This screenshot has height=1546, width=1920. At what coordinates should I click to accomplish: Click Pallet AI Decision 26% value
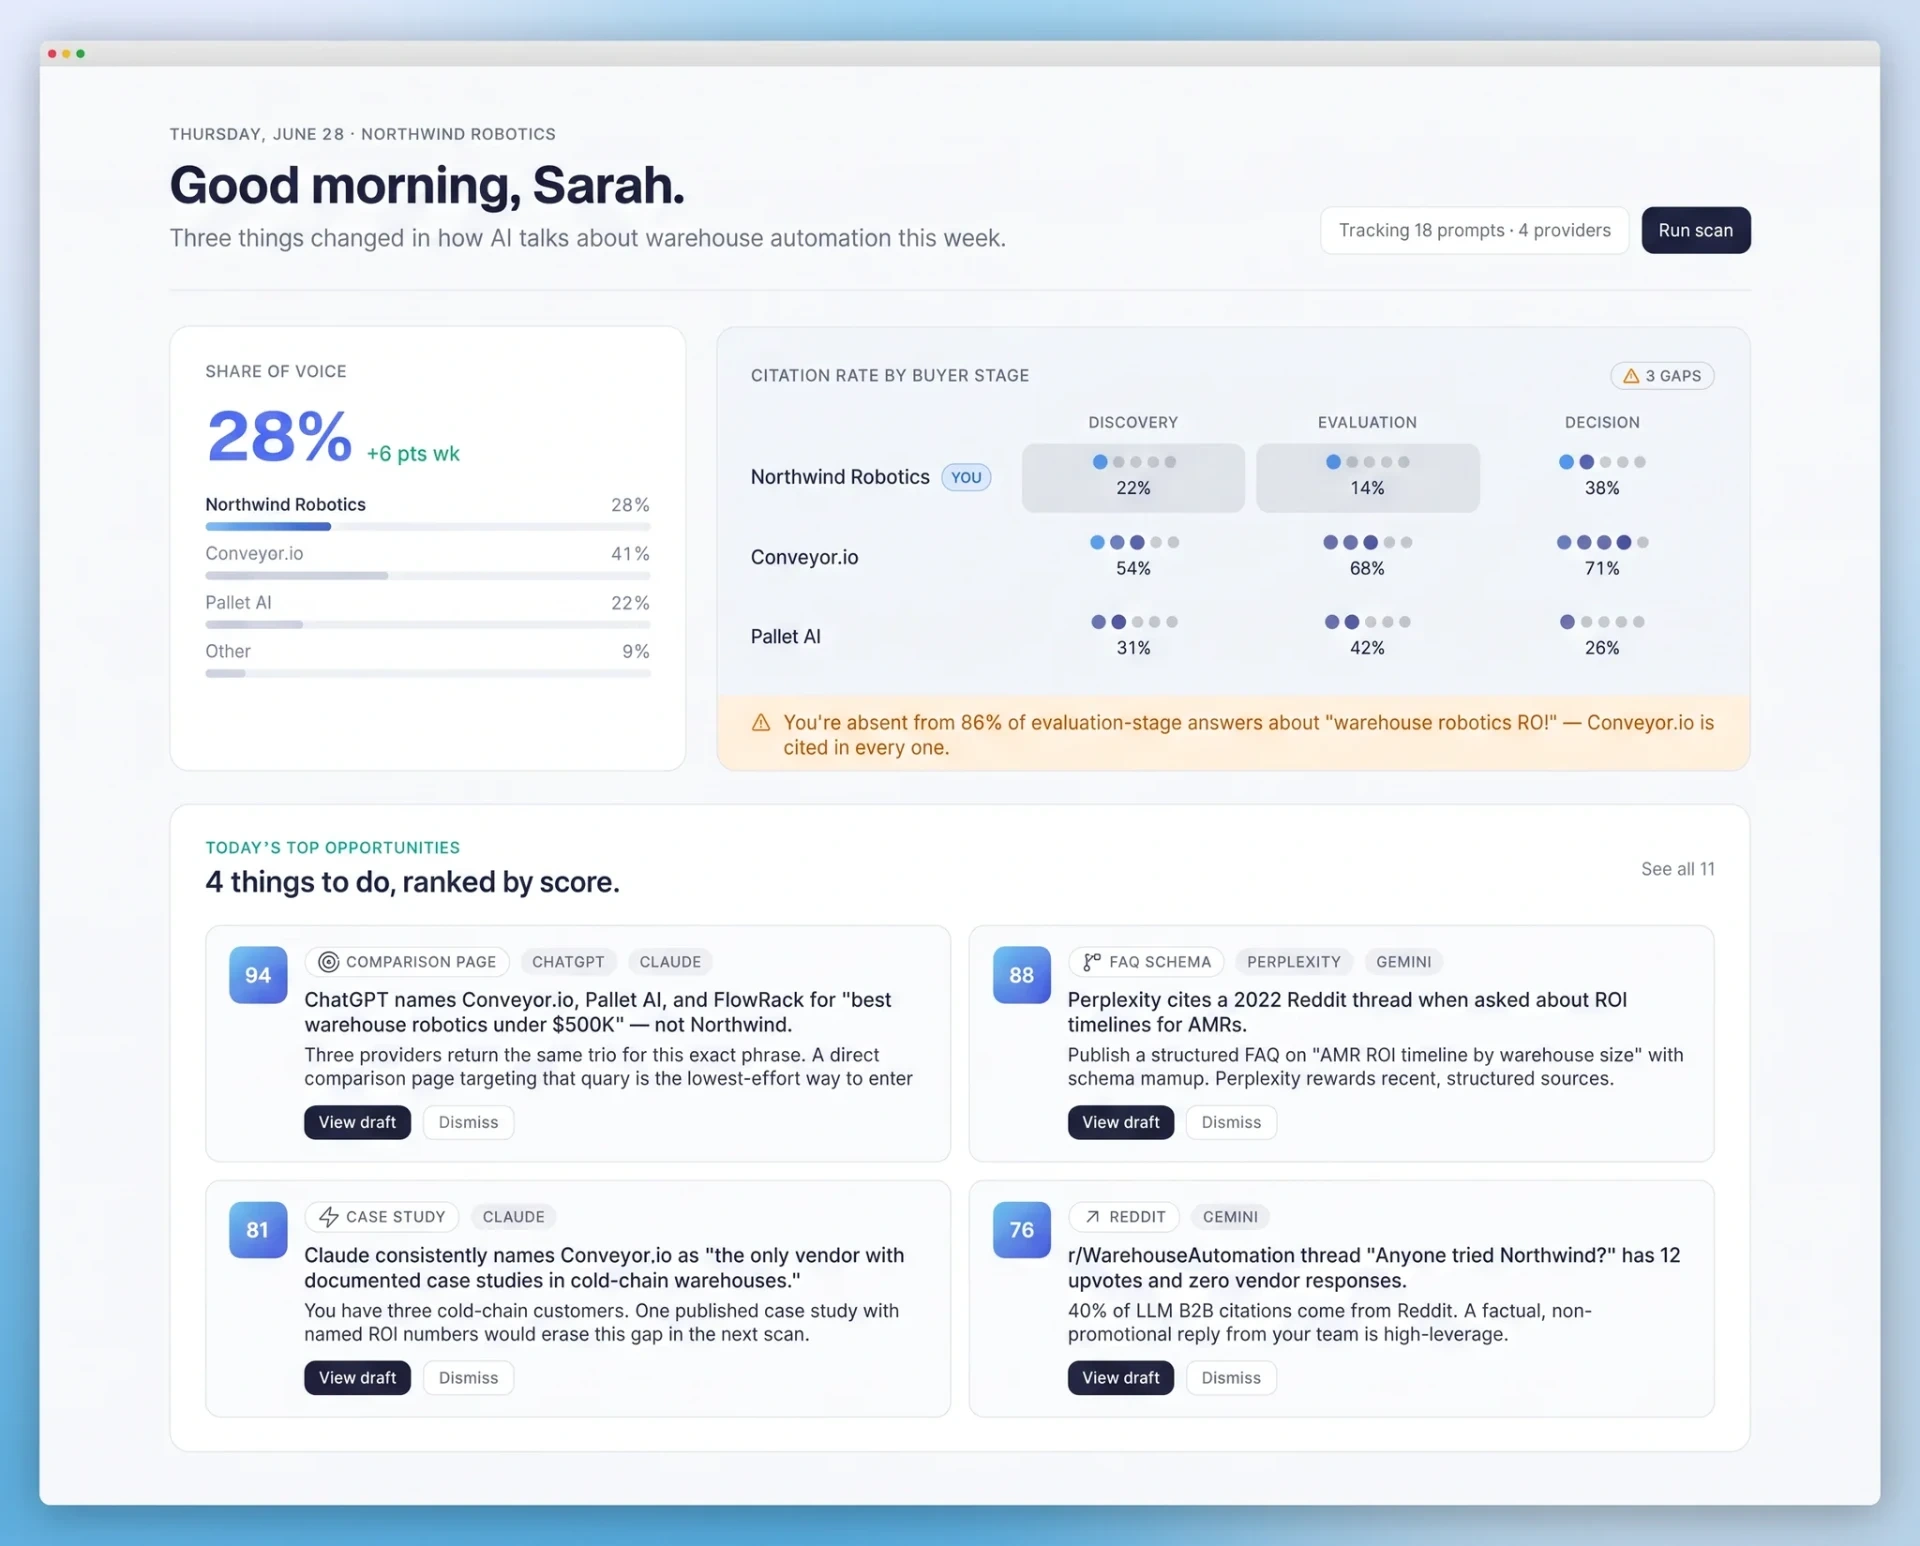tap(1601, 648)
